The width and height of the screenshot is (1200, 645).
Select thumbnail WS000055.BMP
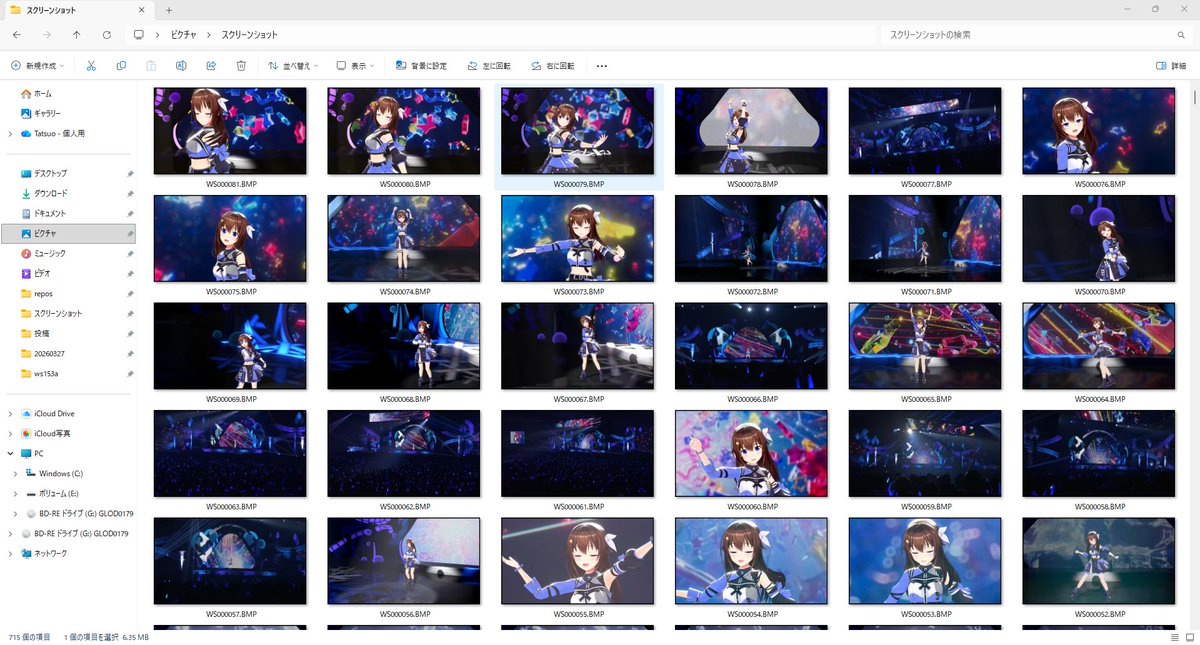point(578,560)
